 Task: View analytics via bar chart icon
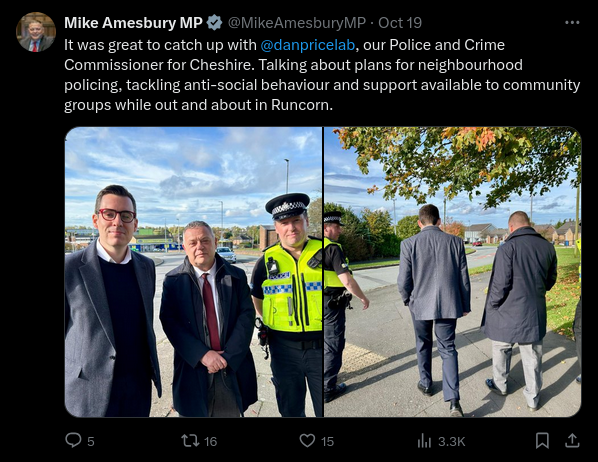point(424,441)
